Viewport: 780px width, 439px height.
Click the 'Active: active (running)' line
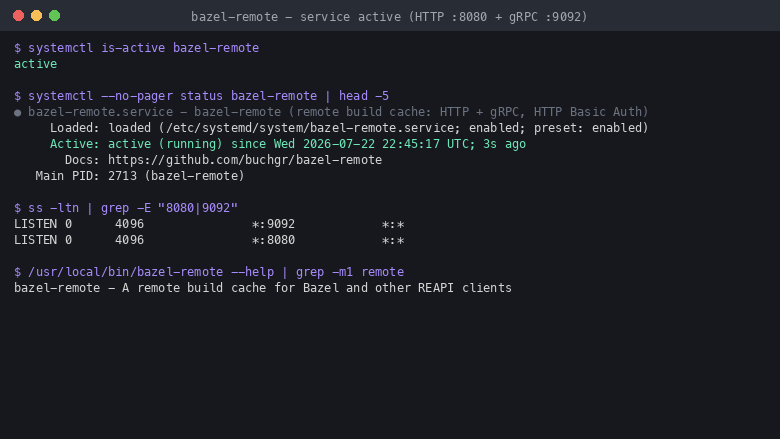(x=288, y=144)
